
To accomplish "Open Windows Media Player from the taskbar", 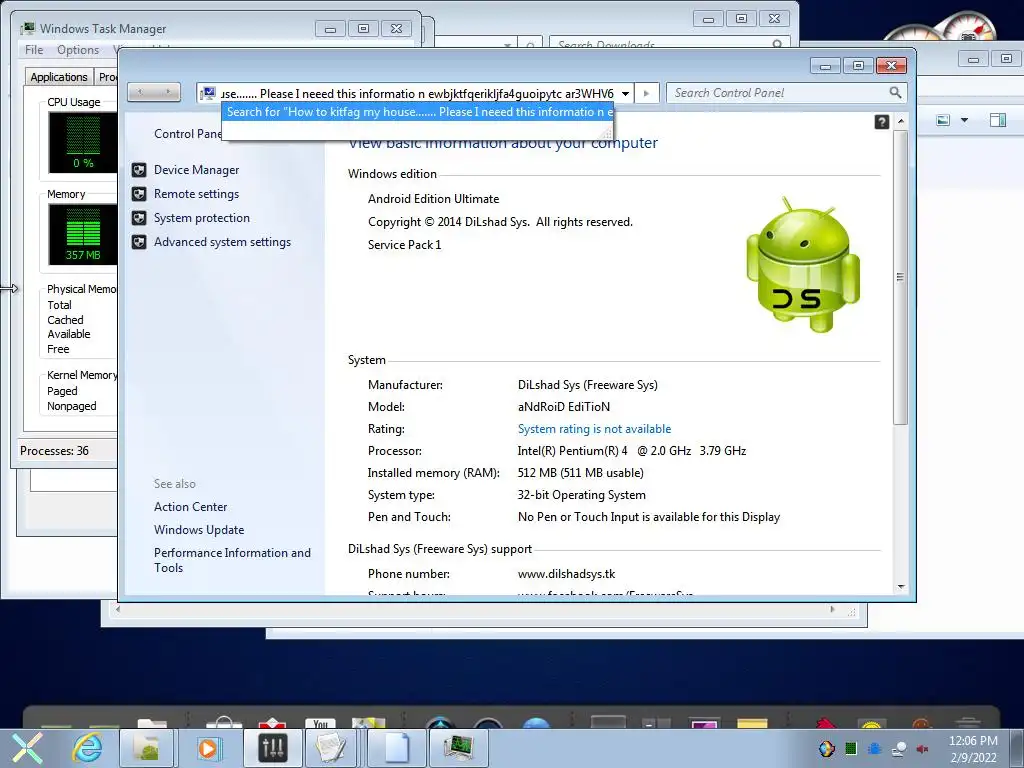I will [x=208, y=748].
